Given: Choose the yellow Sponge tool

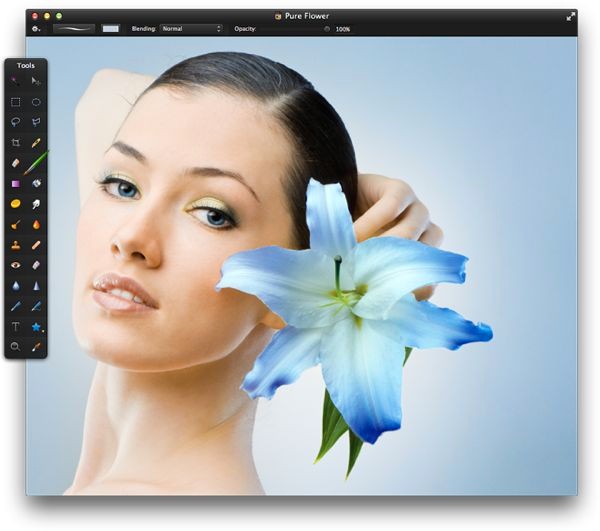Looking at the screenshot, I should [x=15, y=204].
